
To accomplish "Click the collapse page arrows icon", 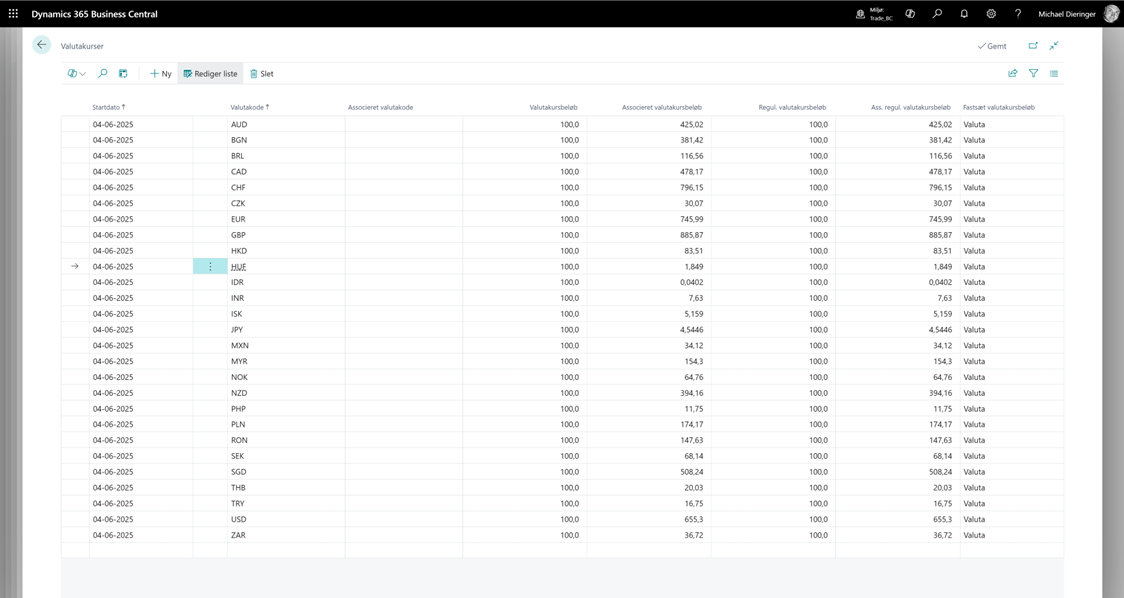I will click(1054, 46).
